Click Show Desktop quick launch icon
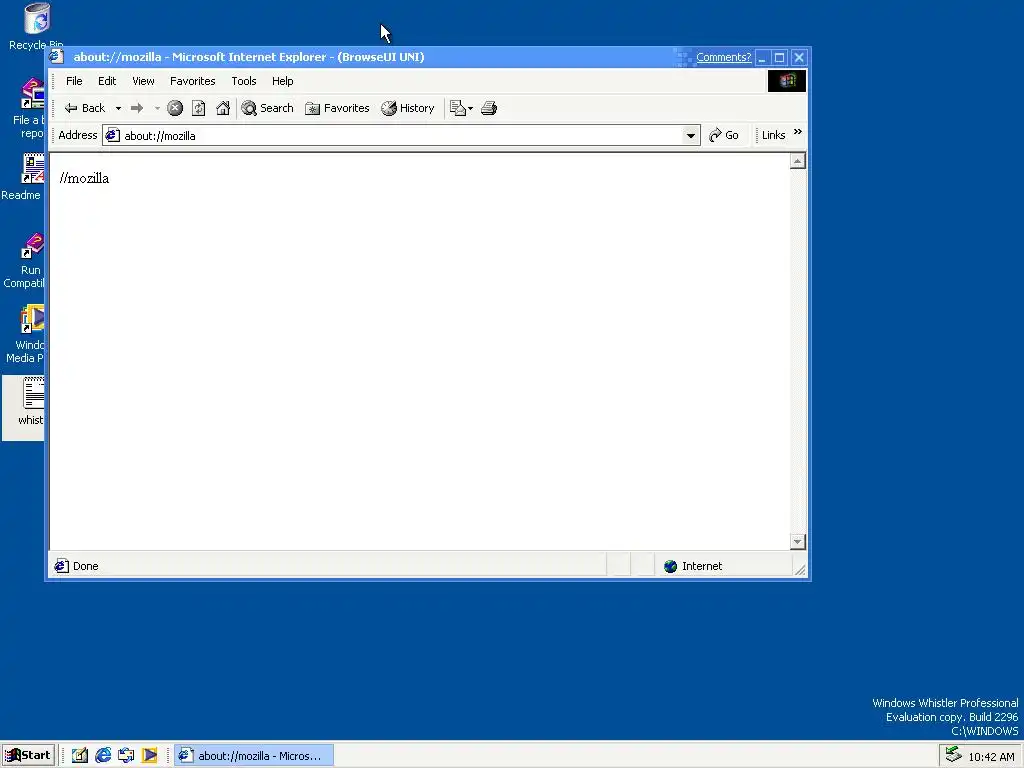Screen dimensions: 1024x768 (x=80, y=756)
